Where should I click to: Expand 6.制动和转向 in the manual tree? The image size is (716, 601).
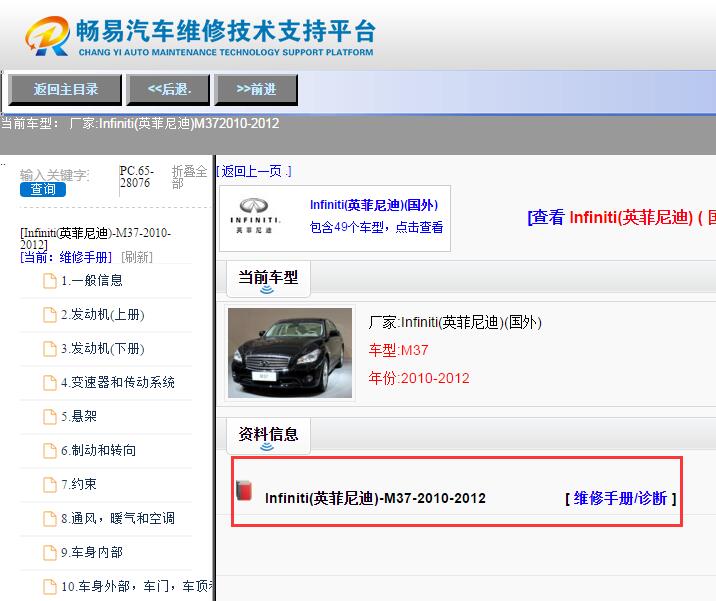98,451
